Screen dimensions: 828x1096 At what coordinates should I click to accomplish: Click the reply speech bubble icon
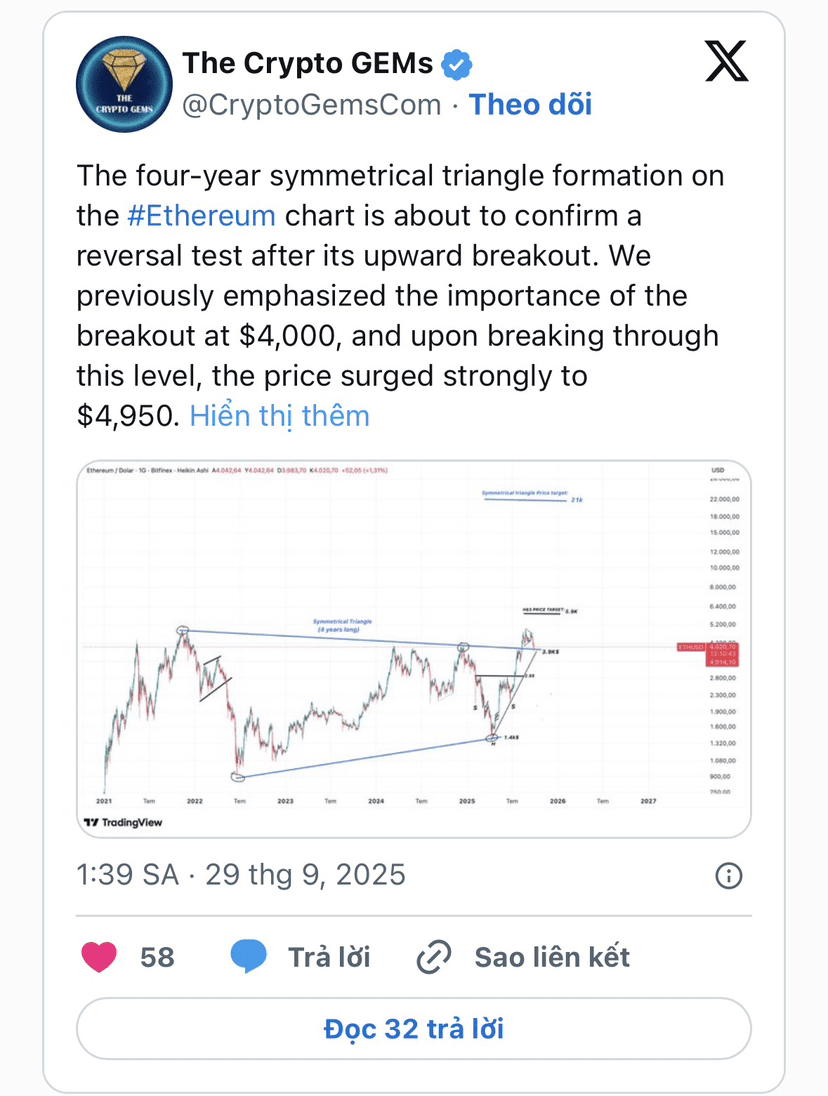click(250, 957)
